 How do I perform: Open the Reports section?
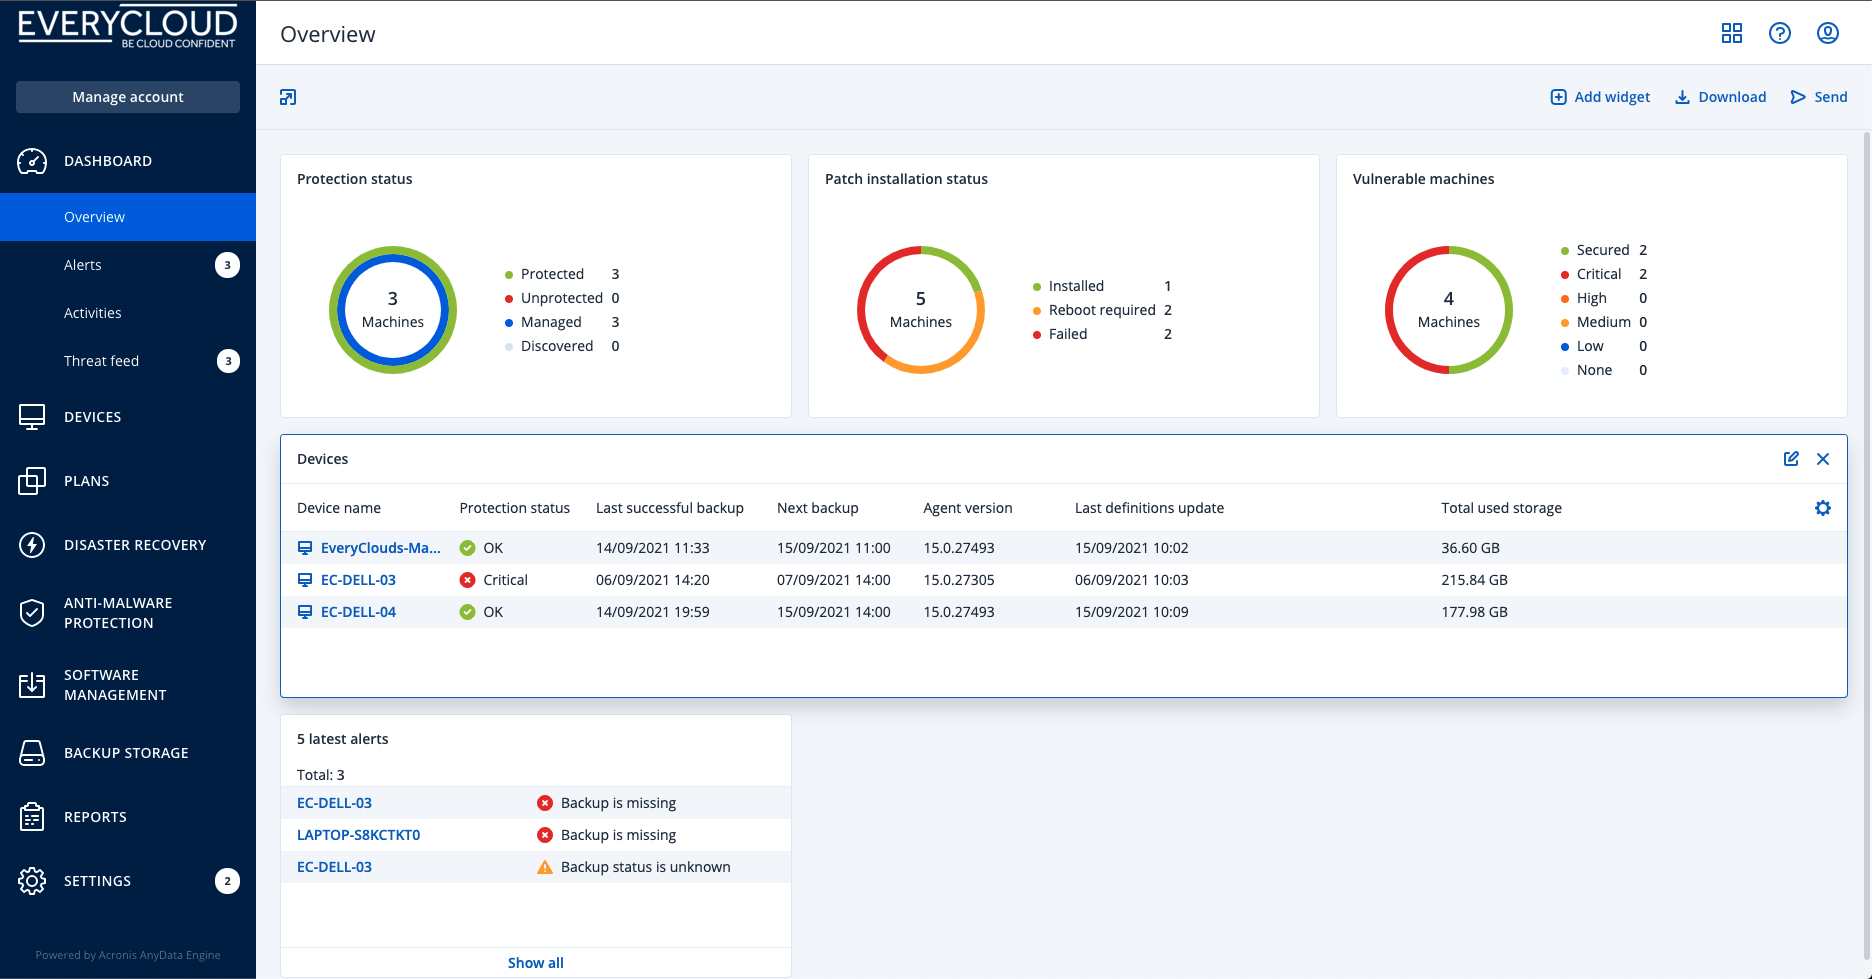pyautogui.click(x=128, y=817)
